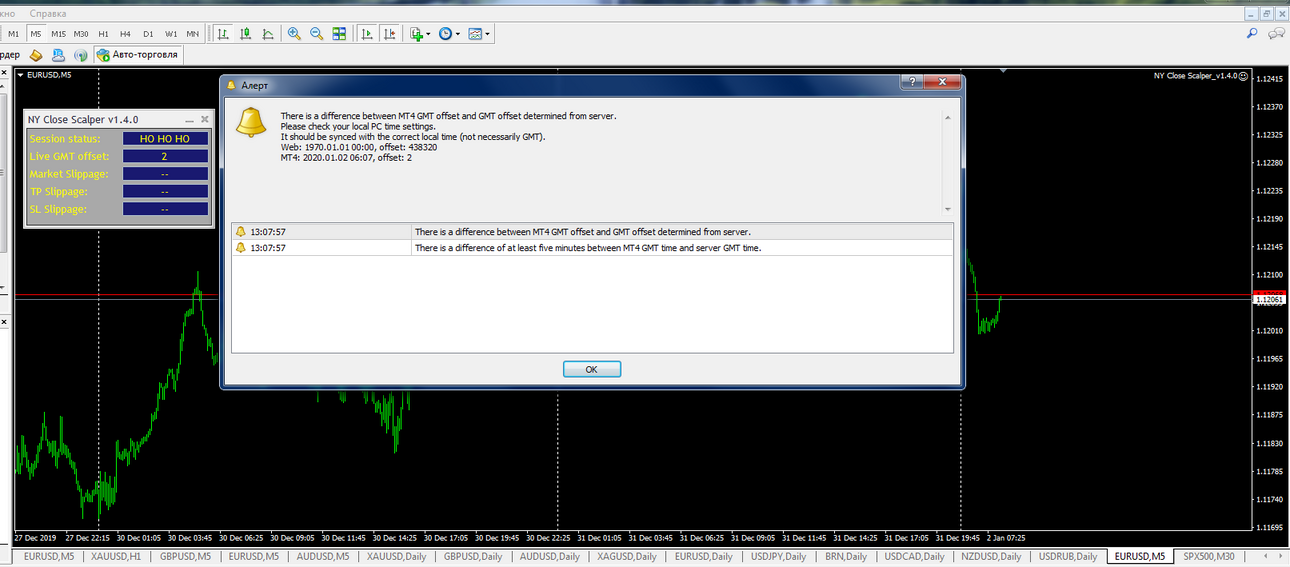The image size is (1290, 567).
Task: Select the H4 timeframe
Action: tap(126, 34)
